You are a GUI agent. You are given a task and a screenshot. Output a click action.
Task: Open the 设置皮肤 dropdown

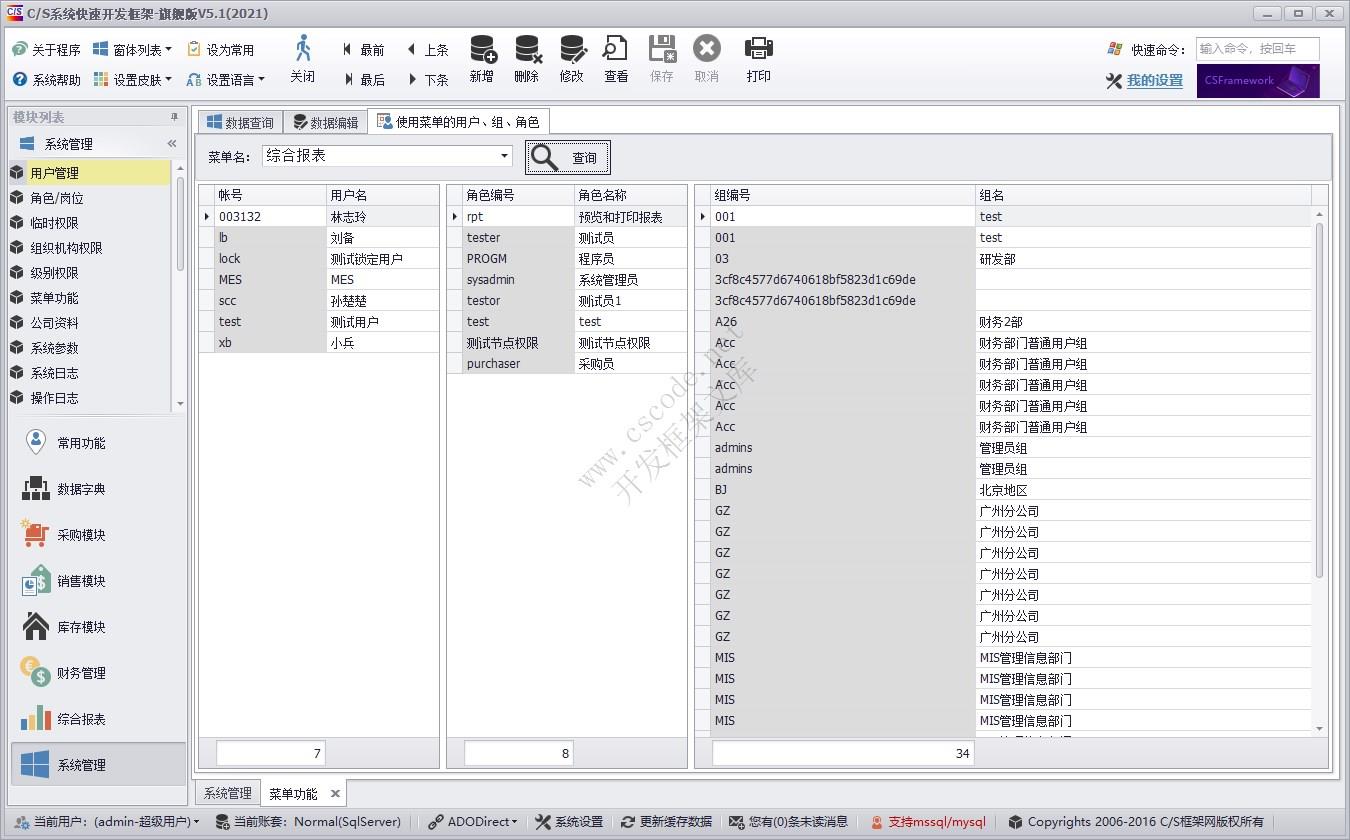coord(133,79)
